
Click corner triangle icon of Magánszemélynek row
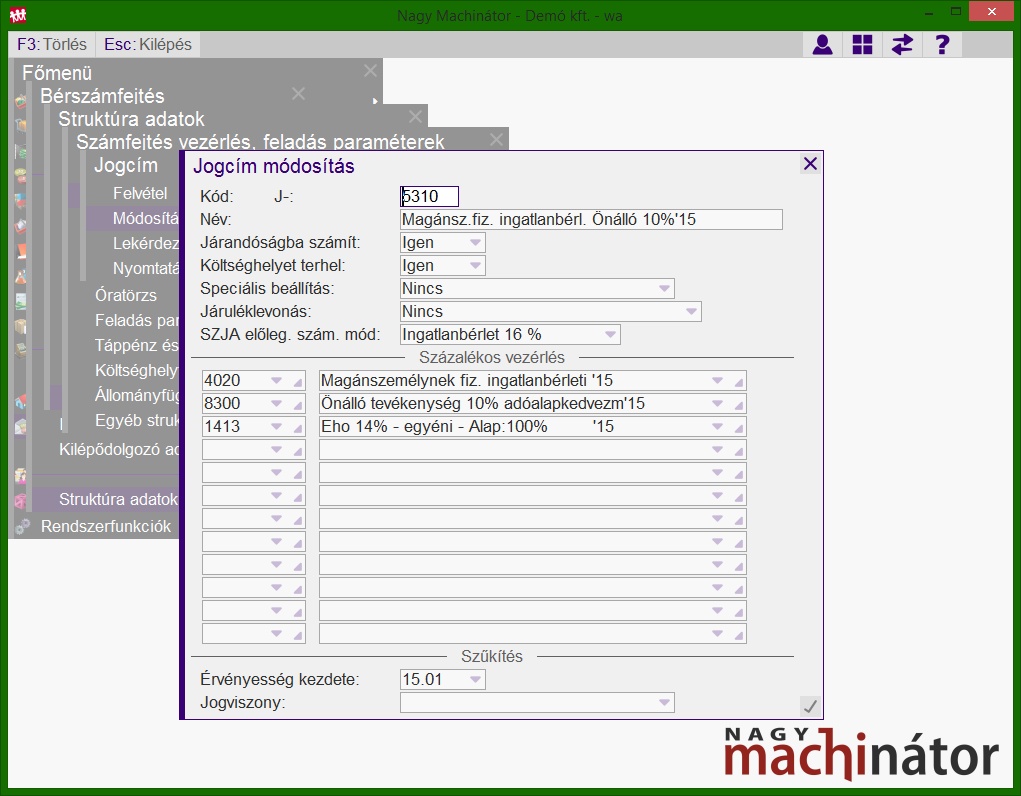(738, 382)
